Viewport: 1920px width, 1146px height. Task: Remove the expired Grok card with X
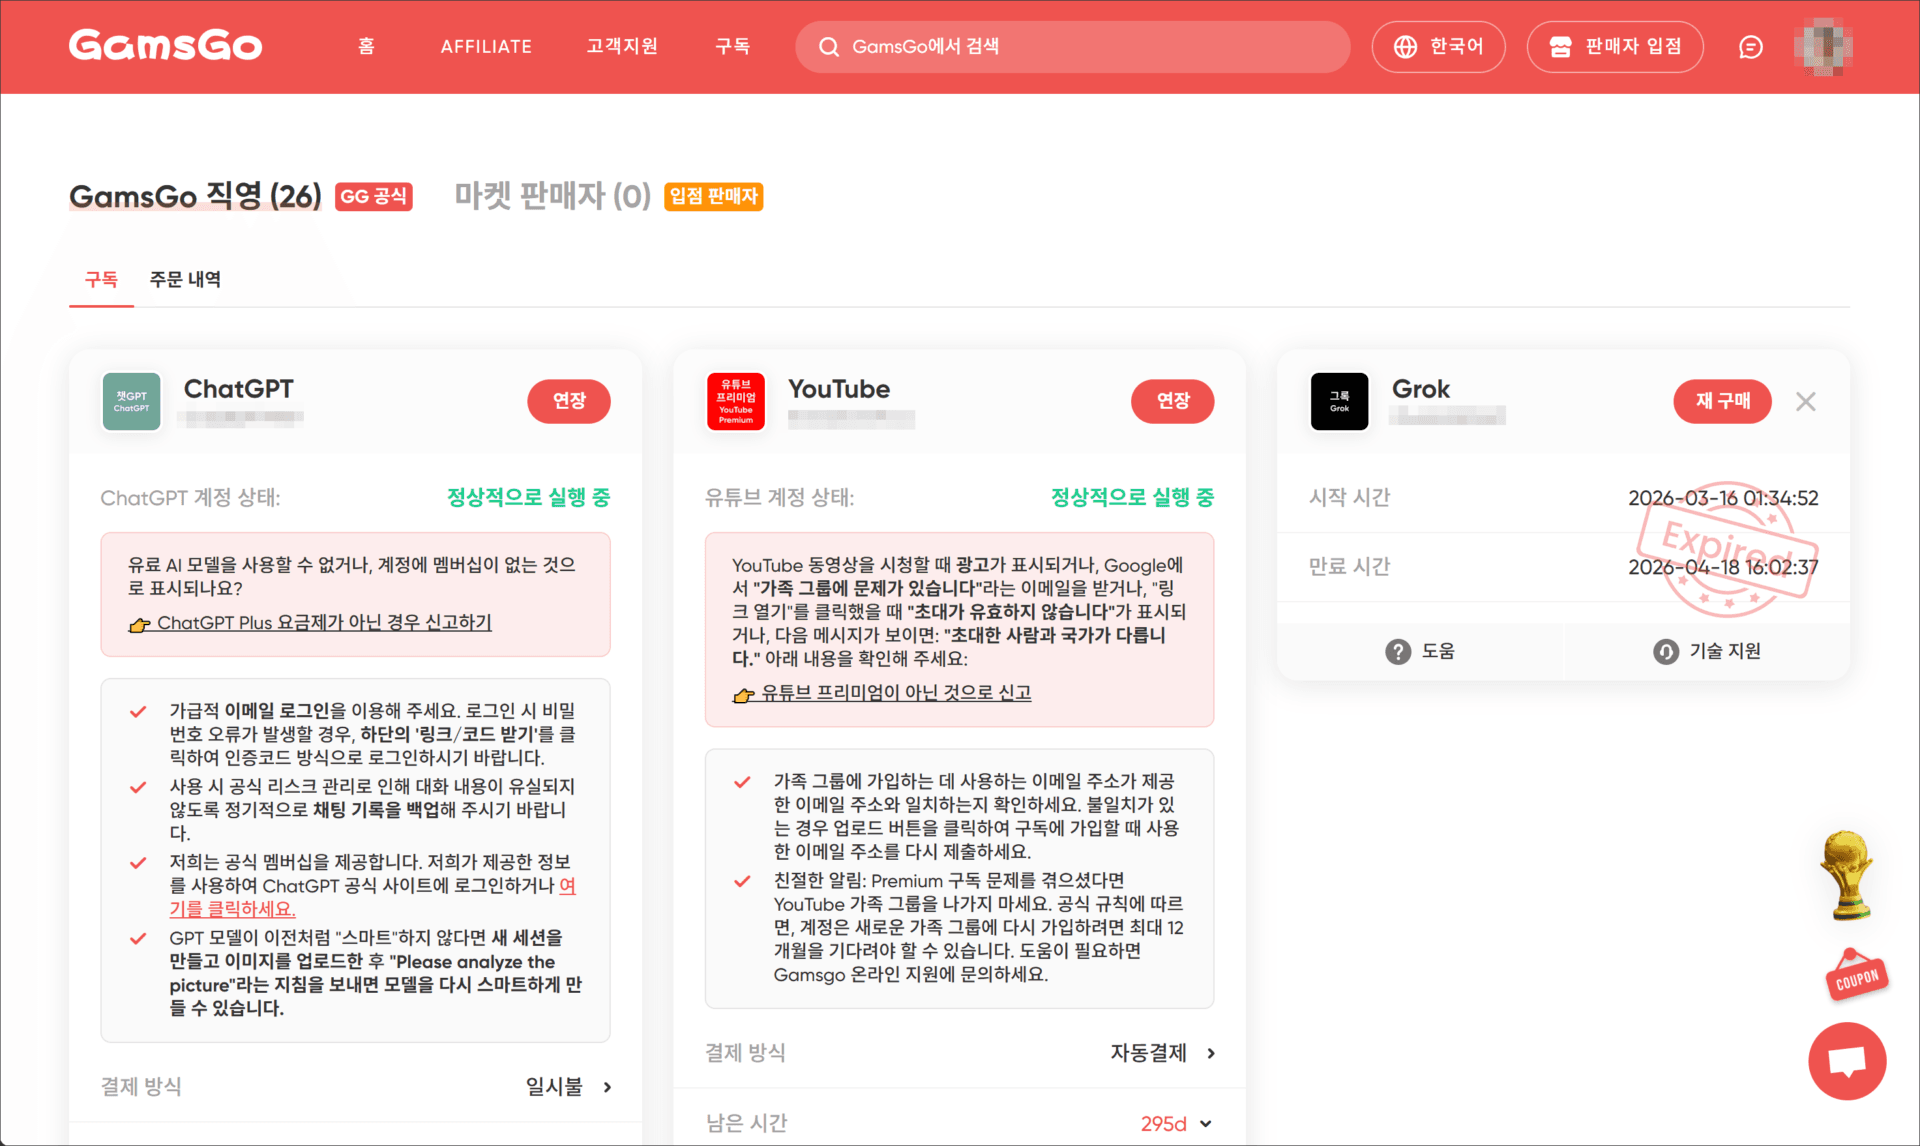point(1805,401)
